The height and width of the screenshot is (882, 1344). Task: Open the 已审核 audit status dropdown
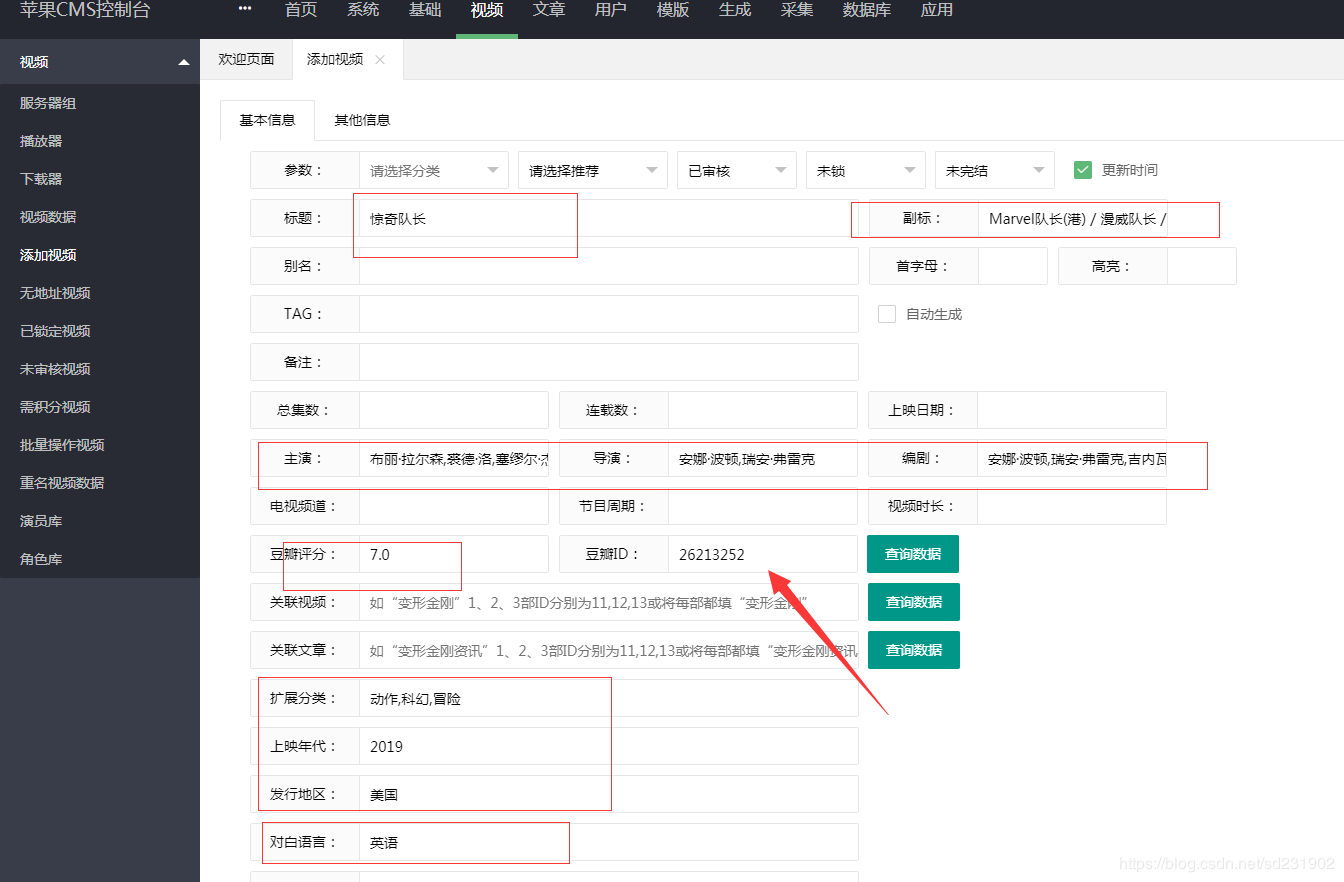[x=736, y=170]
